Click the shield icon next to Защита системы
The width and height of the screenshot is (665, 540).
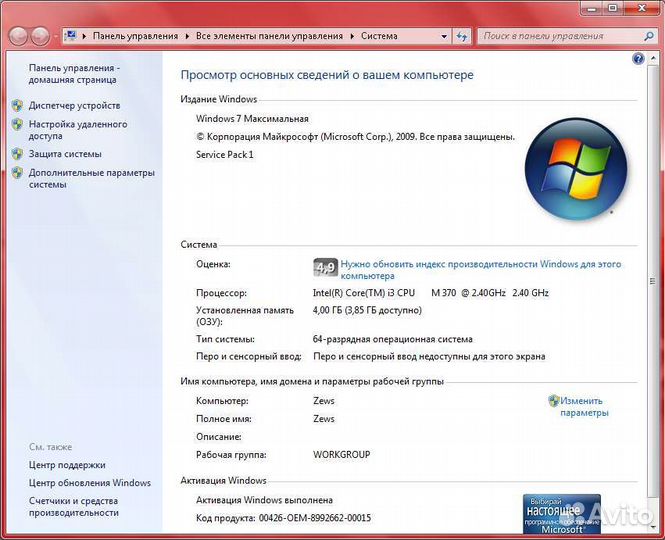coord(17,154)
